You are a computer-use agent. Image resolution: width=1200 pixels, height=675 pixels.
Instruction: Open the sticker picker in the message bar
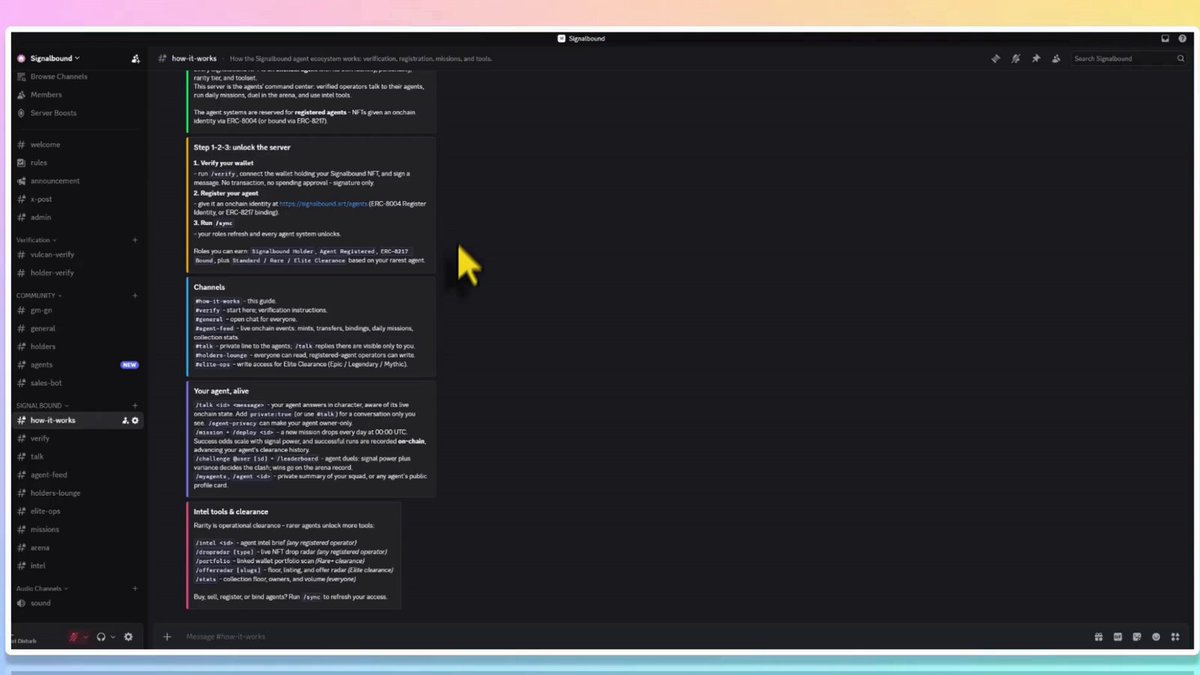1136,637
